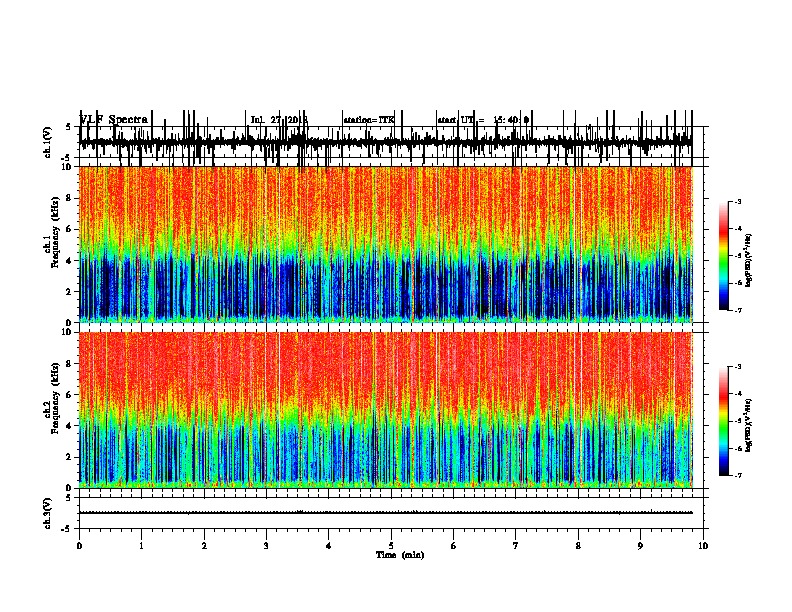Click the ch.1 spectrogram color bar
This screenshot has height=612, width=792.
tap(724, 256)
